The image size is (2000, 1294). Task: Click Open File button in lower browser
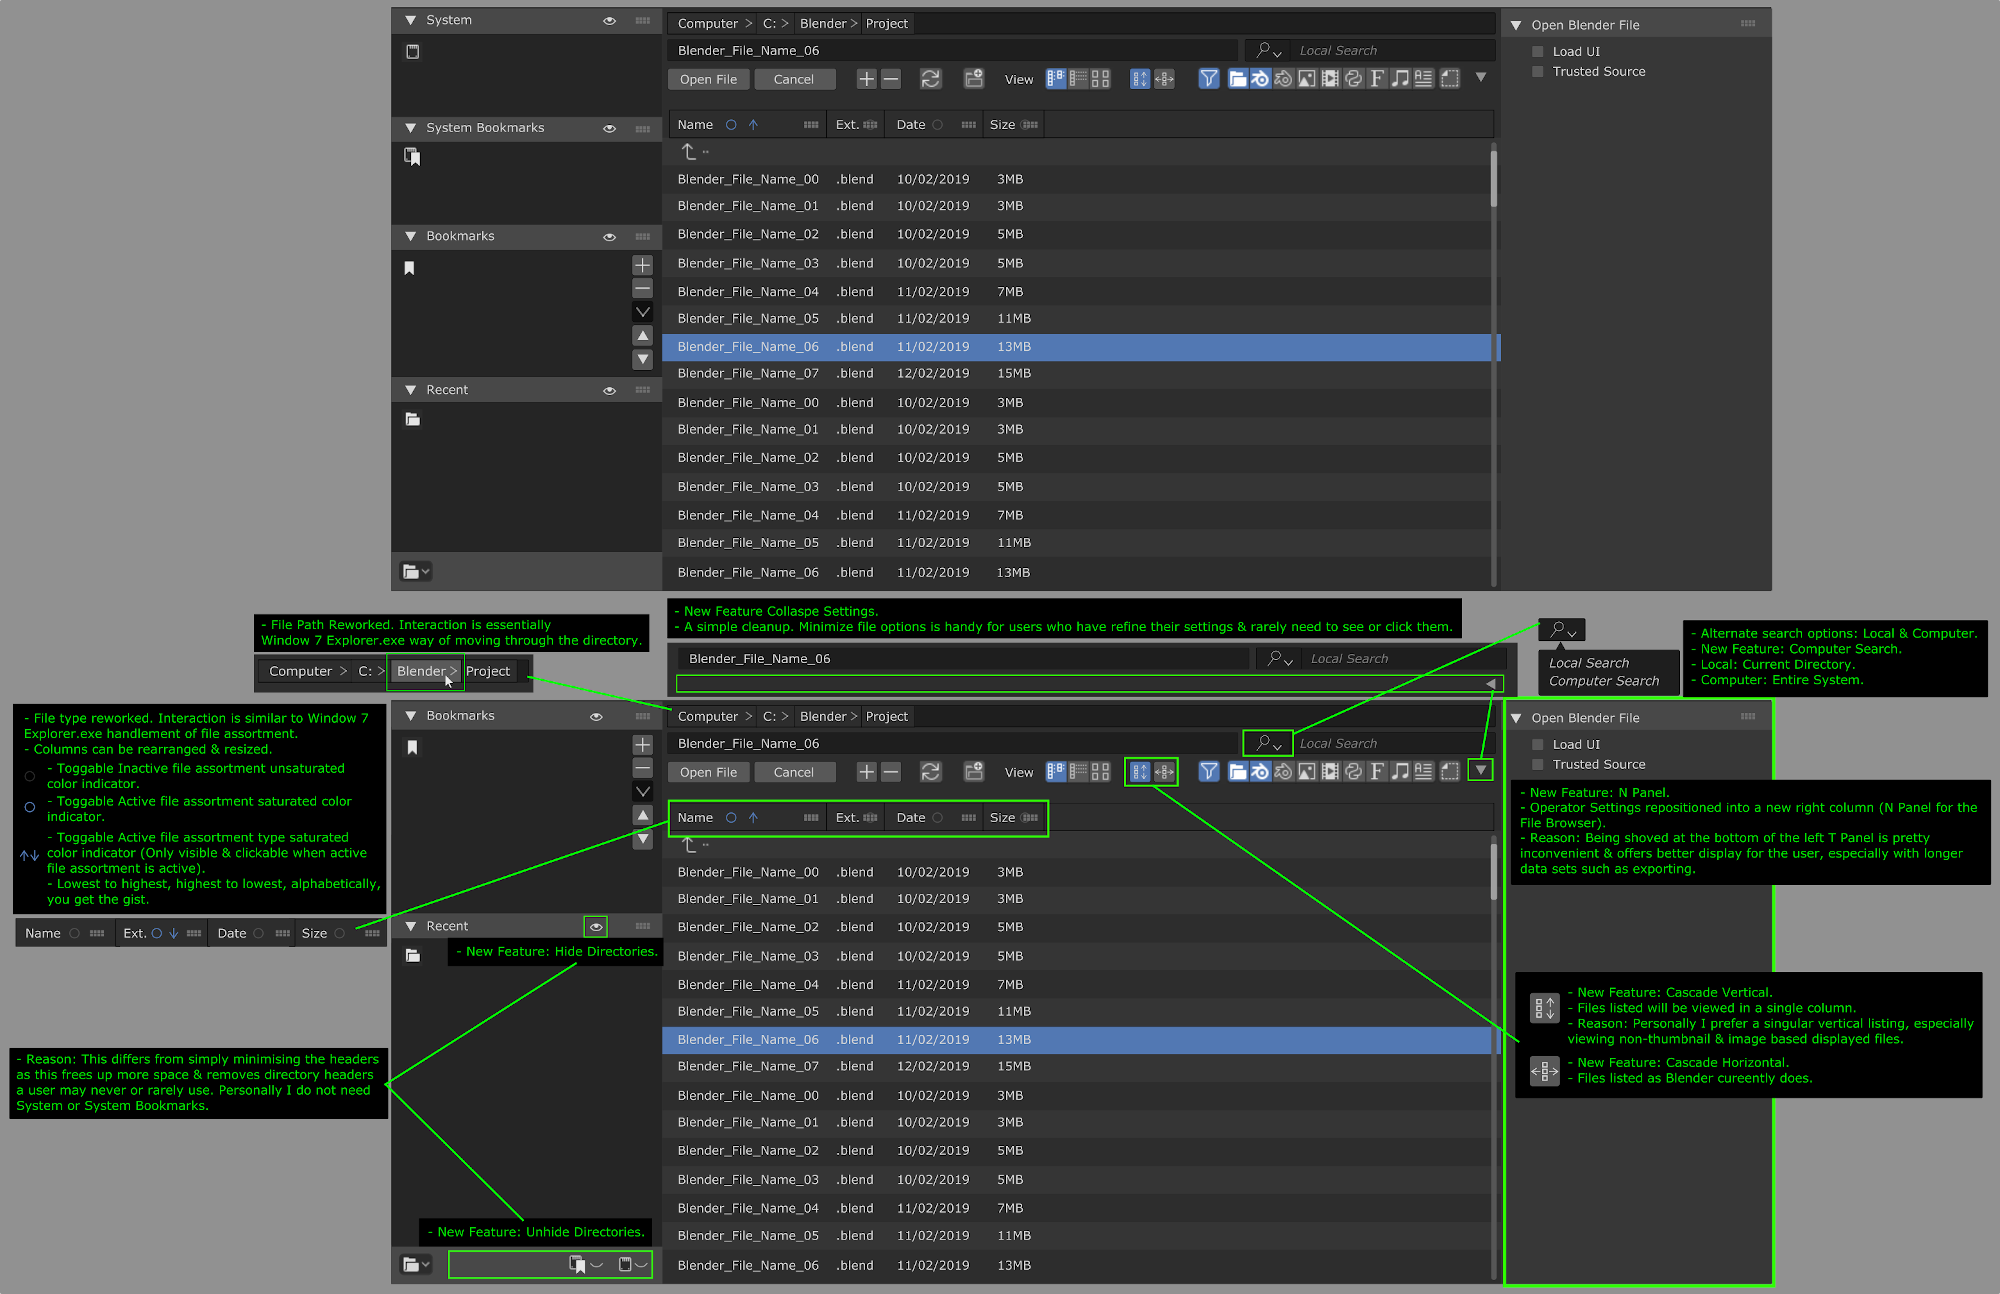708,772
